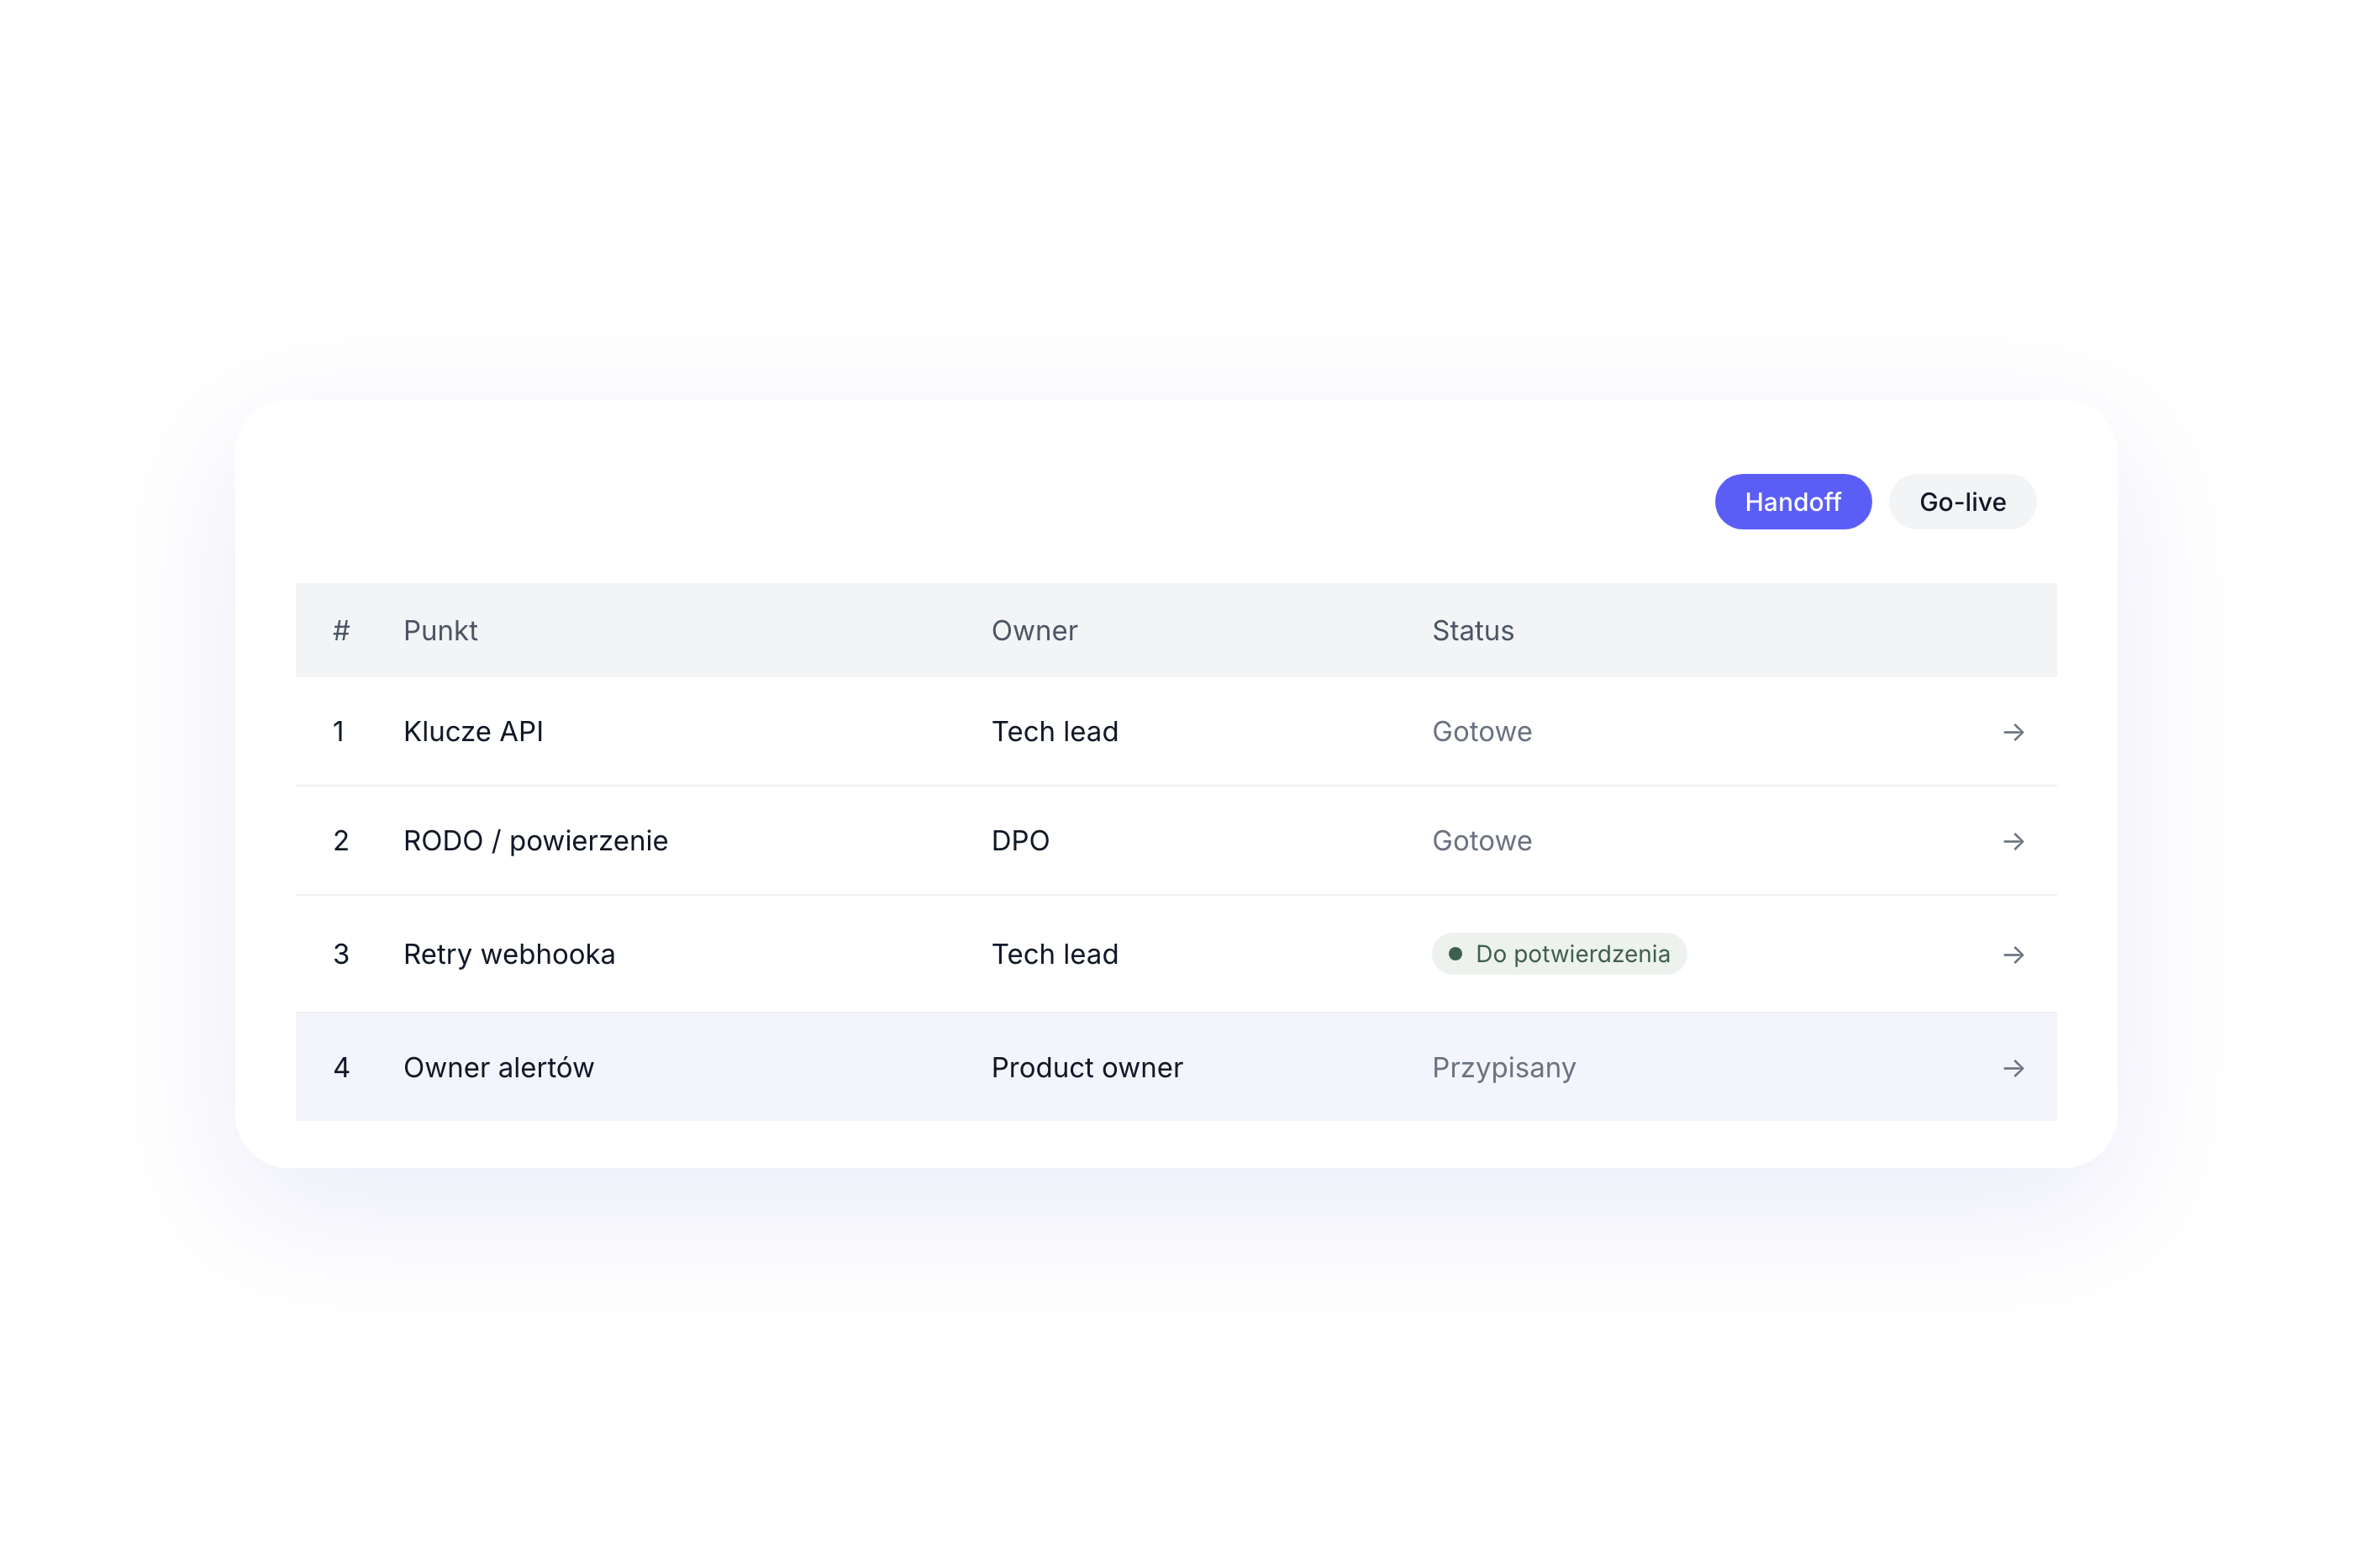Select the Retry webhooka item
Viewport: 2353px width, 1568px height.
click(509, 955)
